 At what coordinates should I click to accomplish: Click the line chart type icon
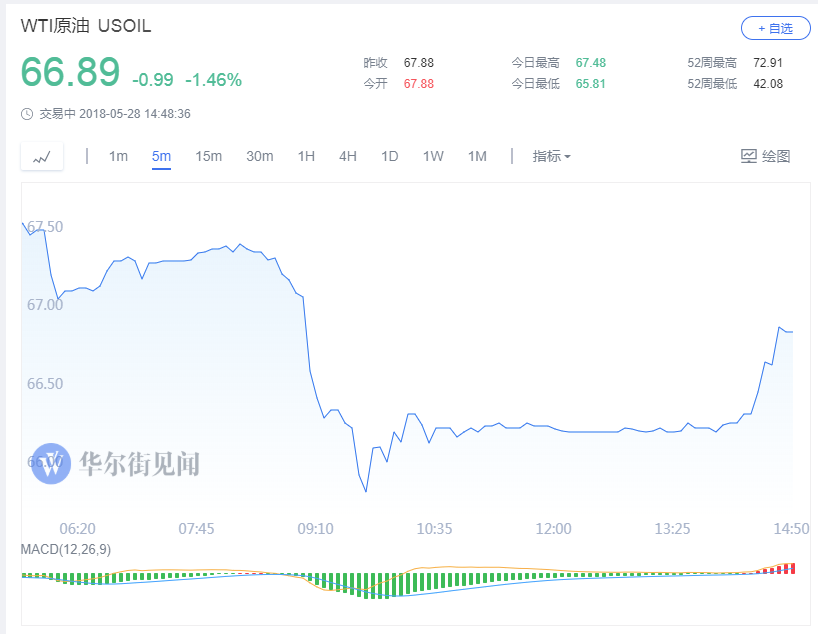(42, 157)
